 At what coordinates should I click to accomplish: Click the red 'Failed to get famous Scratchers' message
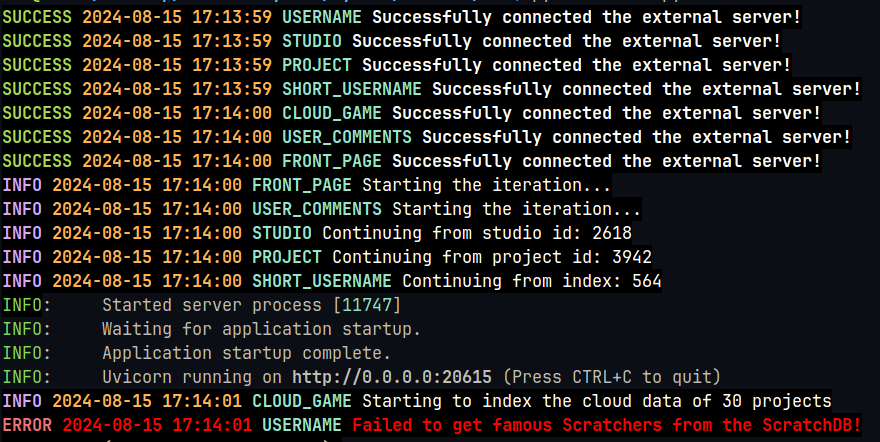pos(606,425)
